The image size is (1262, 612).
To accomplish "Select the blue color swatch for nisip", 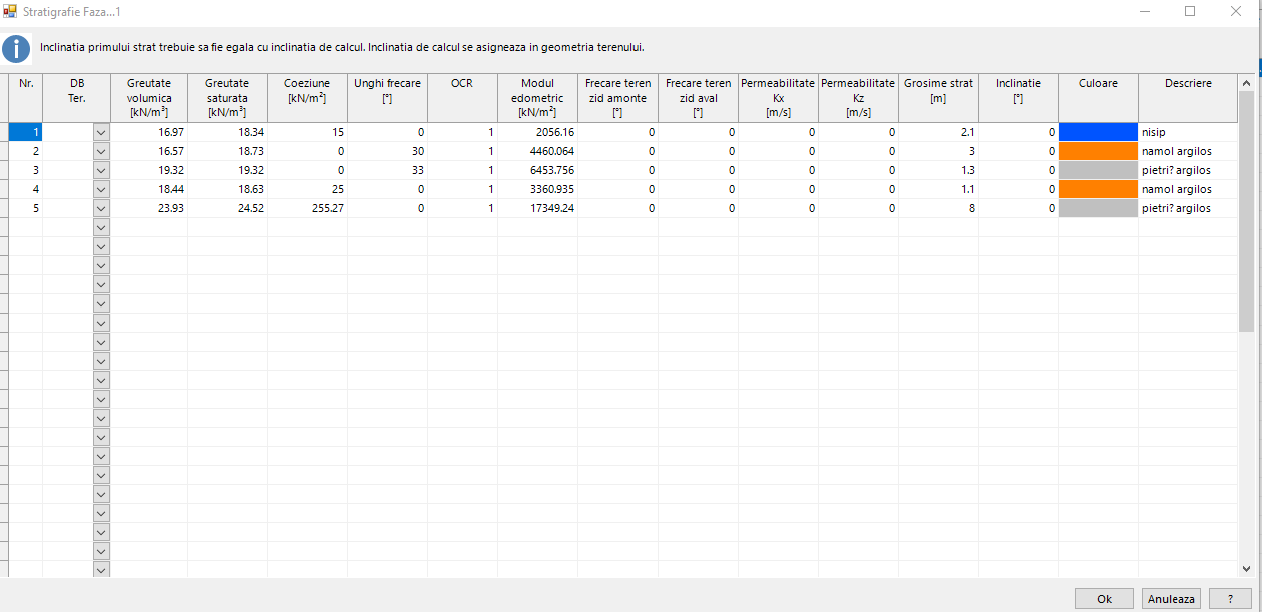I will (x=1098, y=132).
